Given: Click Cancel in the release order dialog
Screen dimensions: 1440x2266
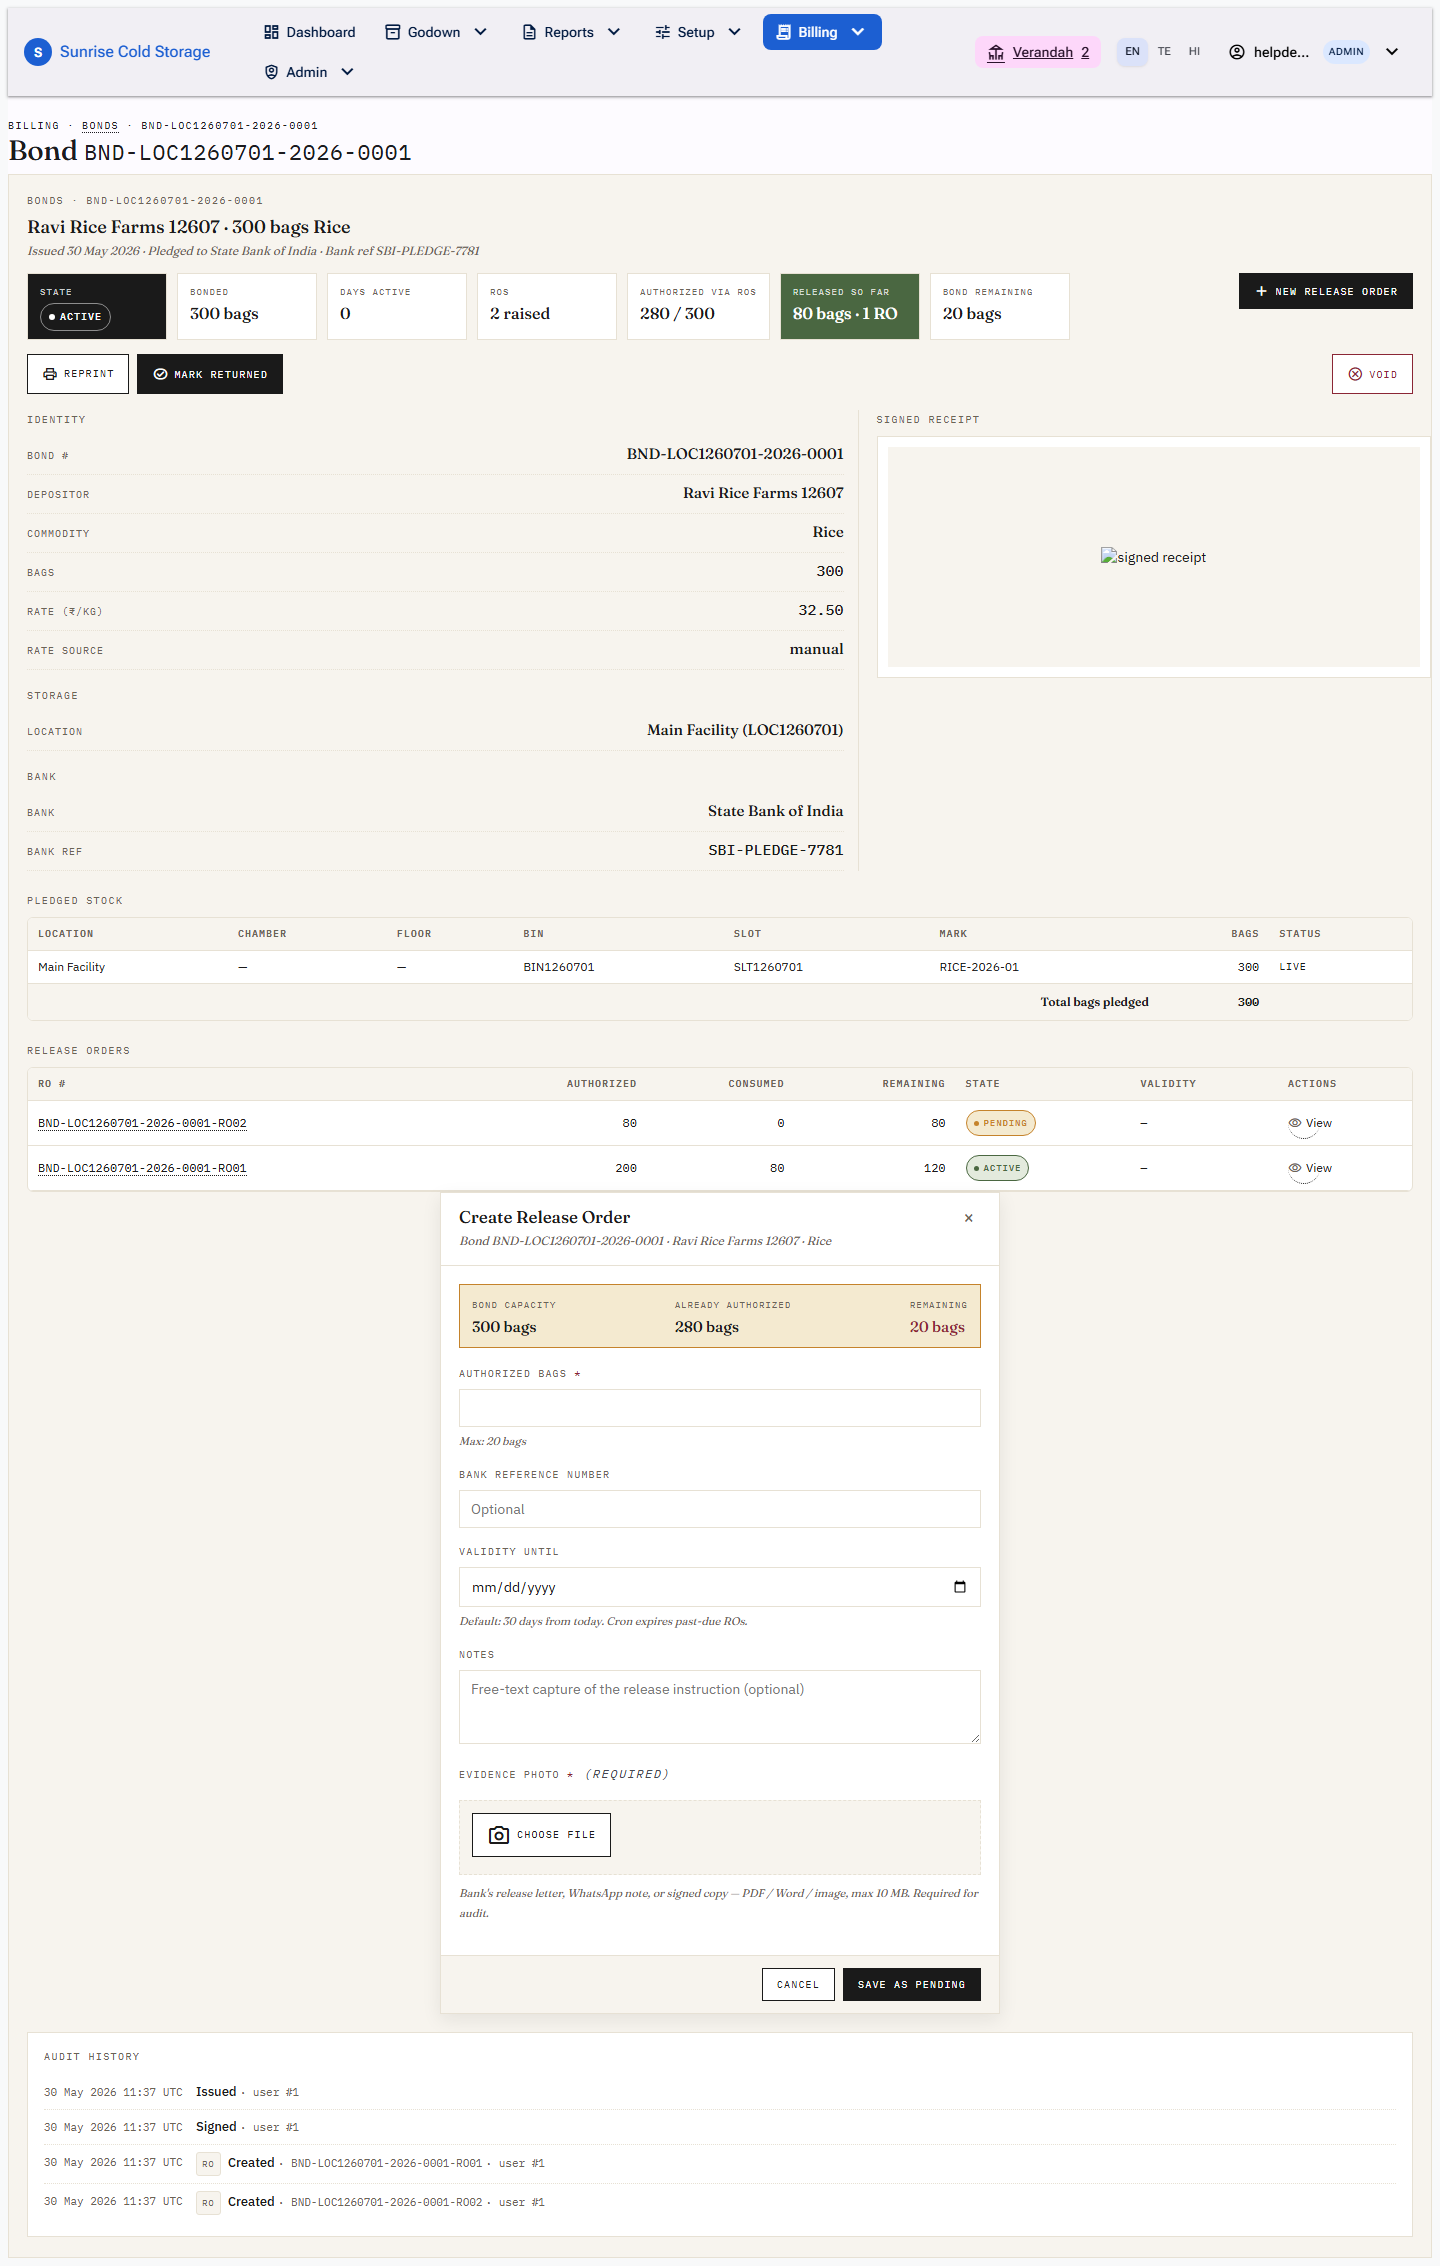Looking at the screenshot, I should pyautogui.click(x=798, y=1985).
